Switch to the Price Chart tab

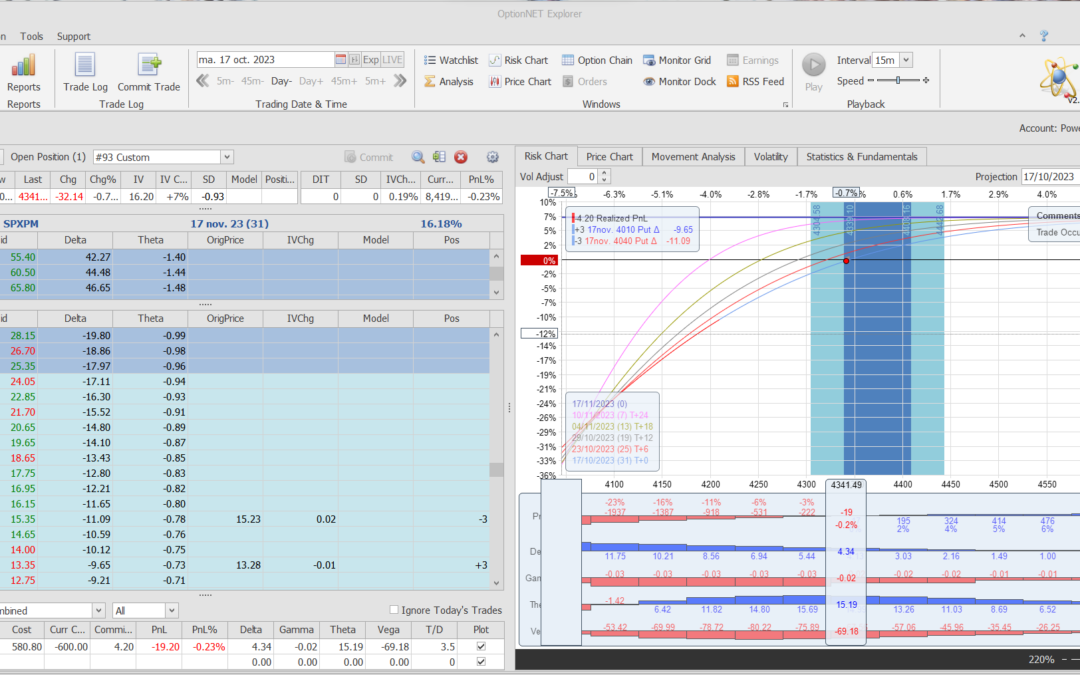pyautogui.click(x=609, y=156)
